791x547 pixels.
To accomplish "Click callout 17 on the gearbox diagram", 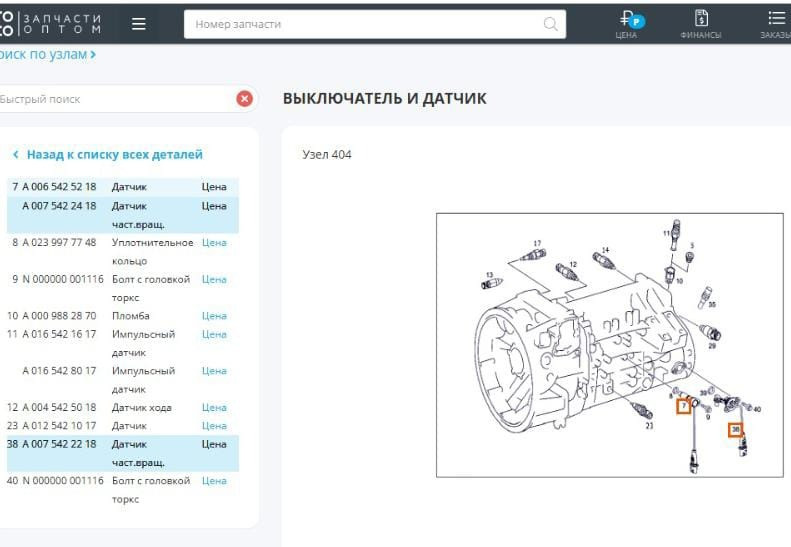I will pos(537,243).
